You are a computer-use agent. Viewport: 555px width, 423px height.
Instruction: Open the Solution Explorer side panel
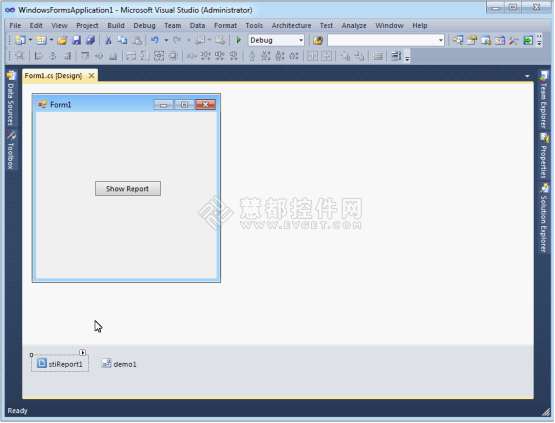543,218
